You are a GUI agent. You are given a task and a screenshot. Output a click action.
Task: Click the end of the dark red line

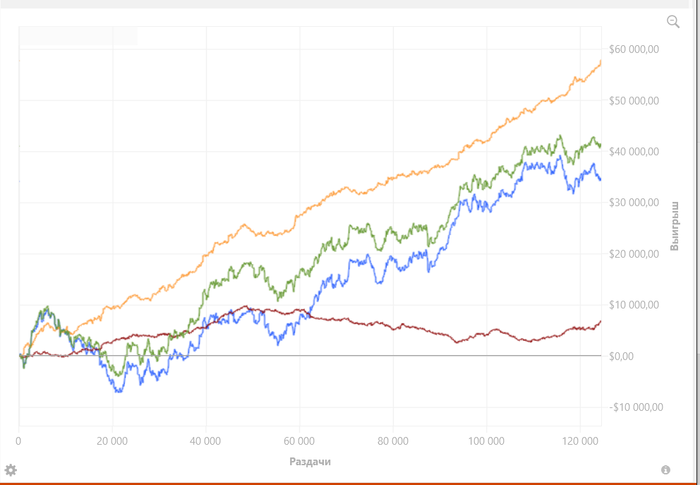[x=600, y=322]
